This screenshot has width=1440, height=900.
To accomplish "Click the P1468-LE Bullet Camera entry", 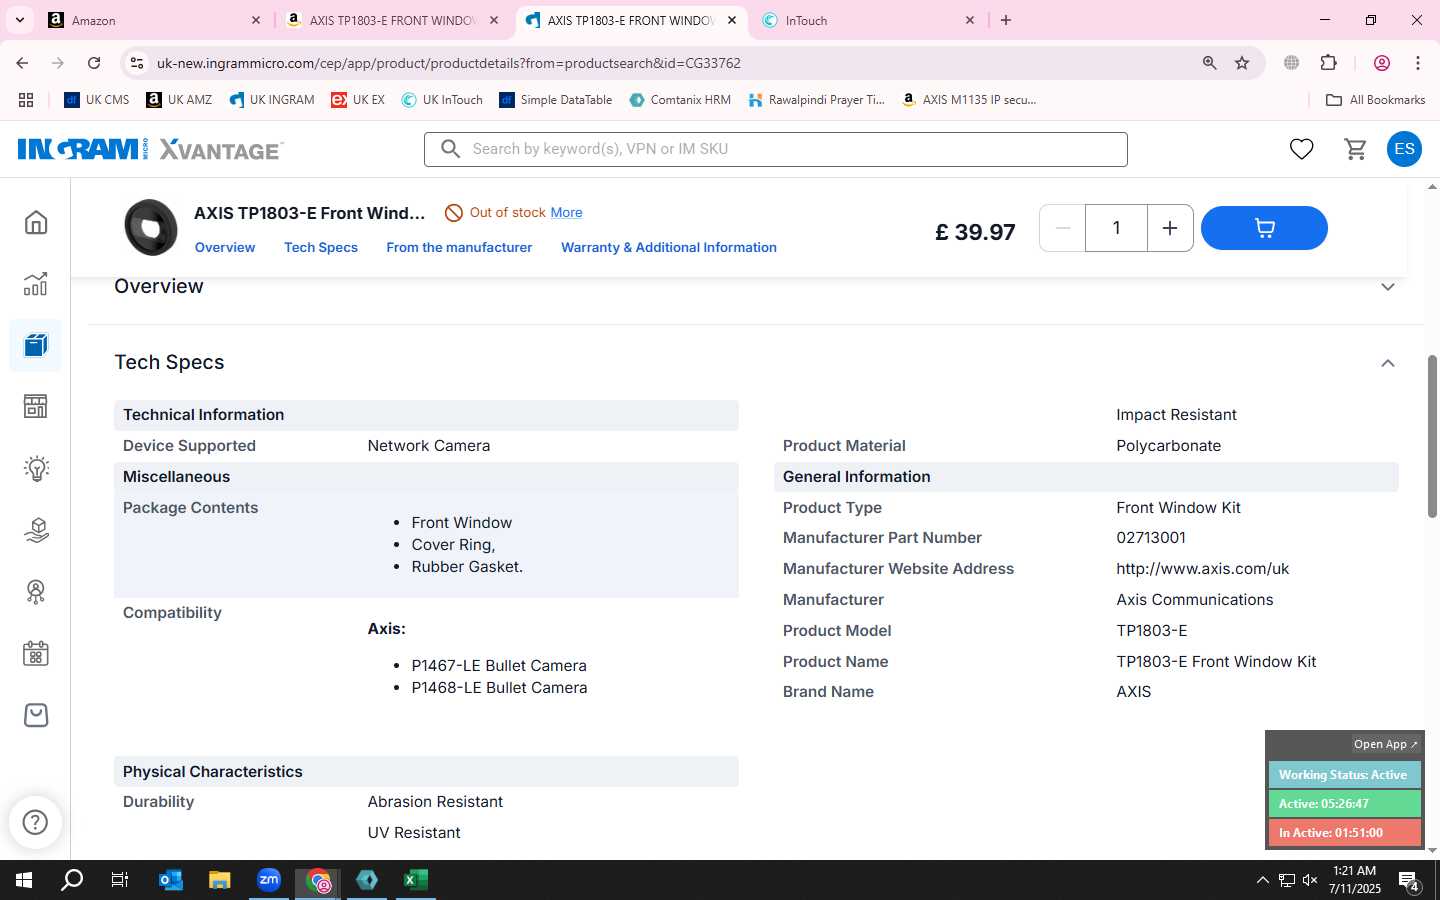I will 499,687.
